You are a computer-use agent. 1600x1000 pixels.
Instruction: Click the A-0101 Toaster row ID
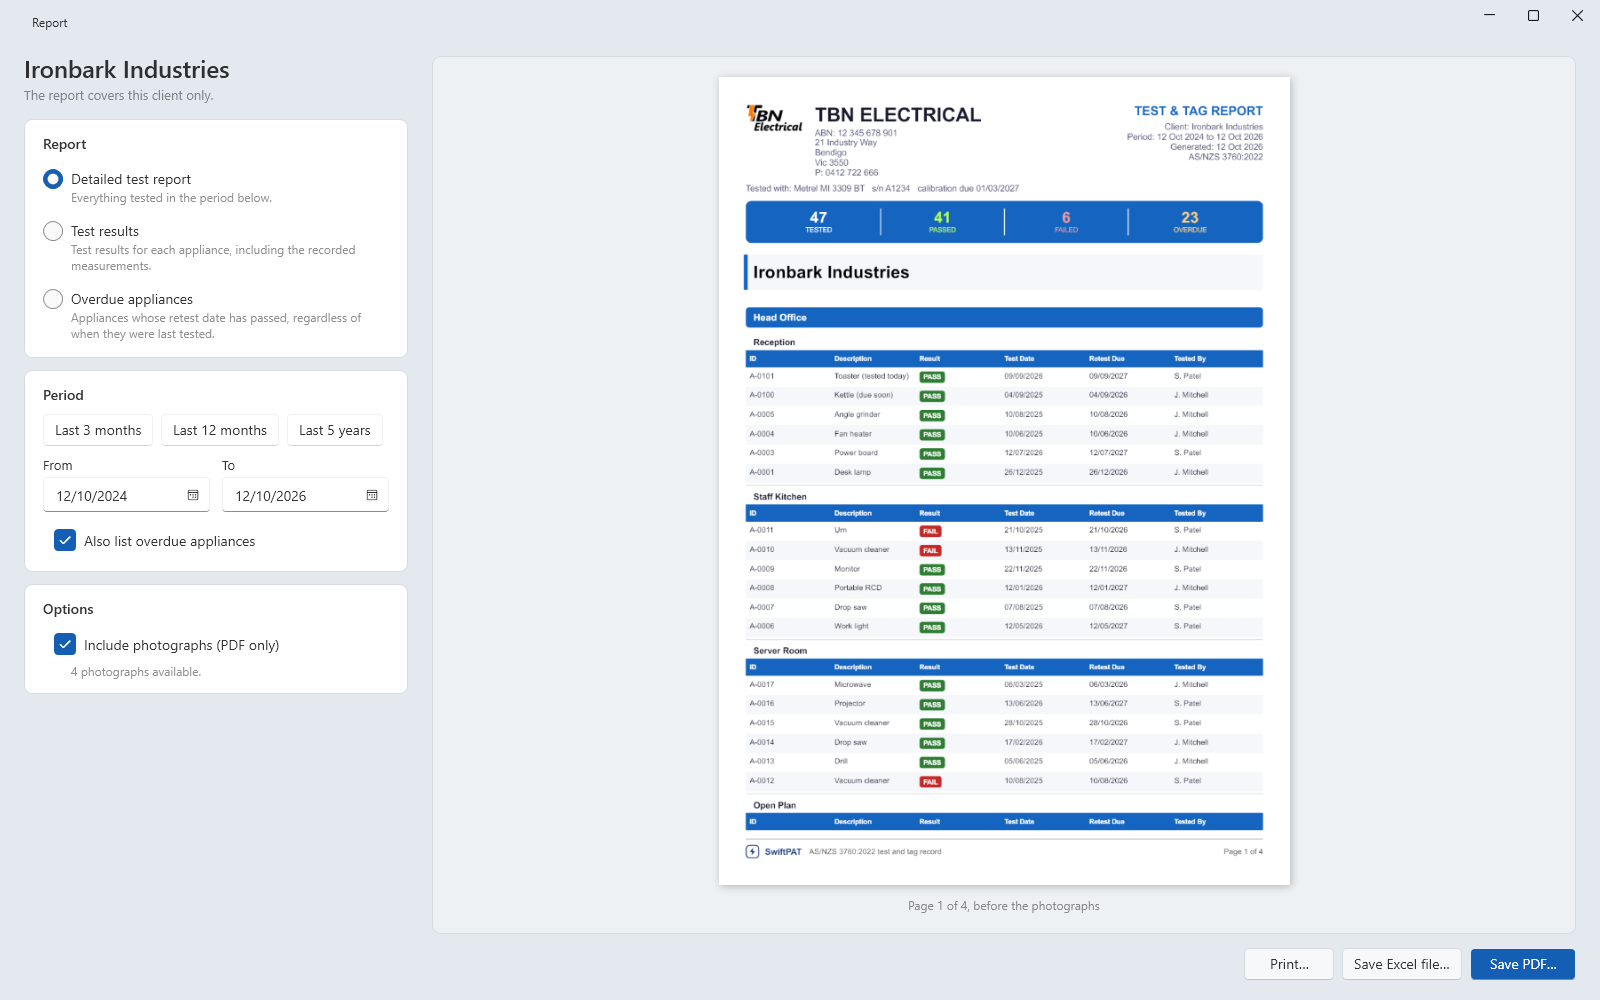coord(762,376)
